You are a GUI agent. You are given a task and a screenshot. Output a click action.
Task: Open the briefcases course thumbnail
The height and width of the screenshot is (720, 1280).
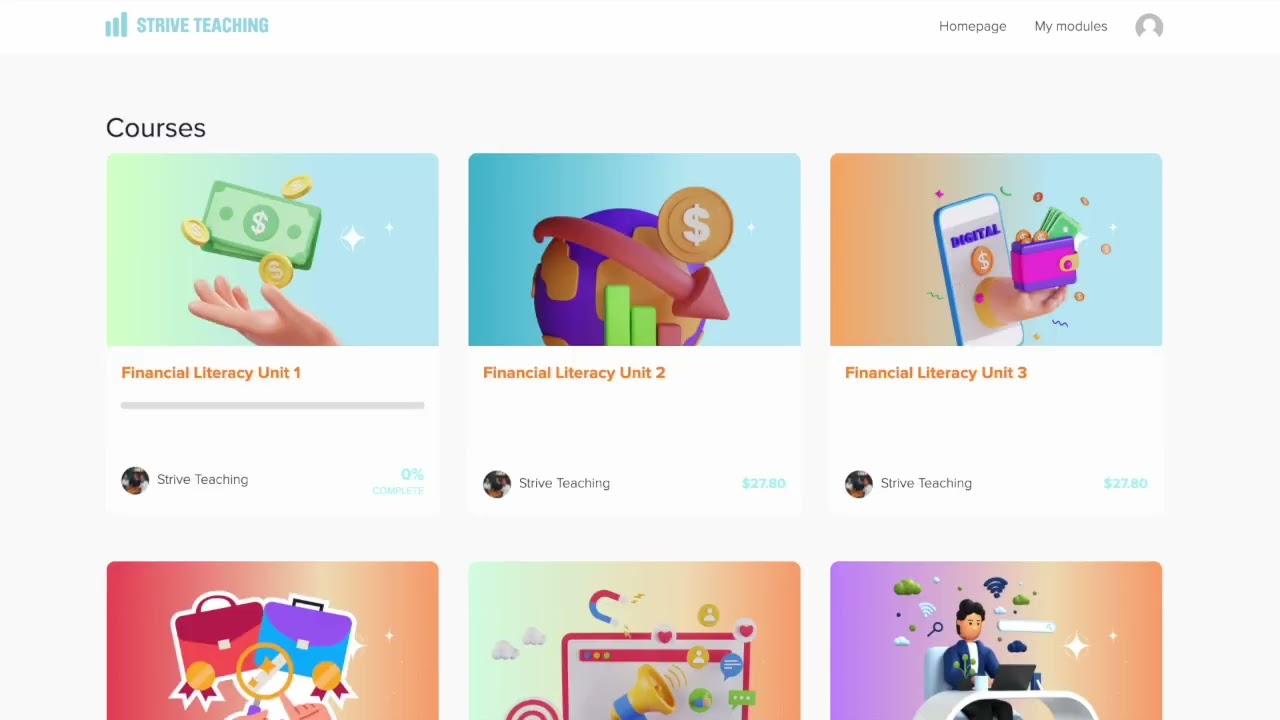(x=272, y=641)
